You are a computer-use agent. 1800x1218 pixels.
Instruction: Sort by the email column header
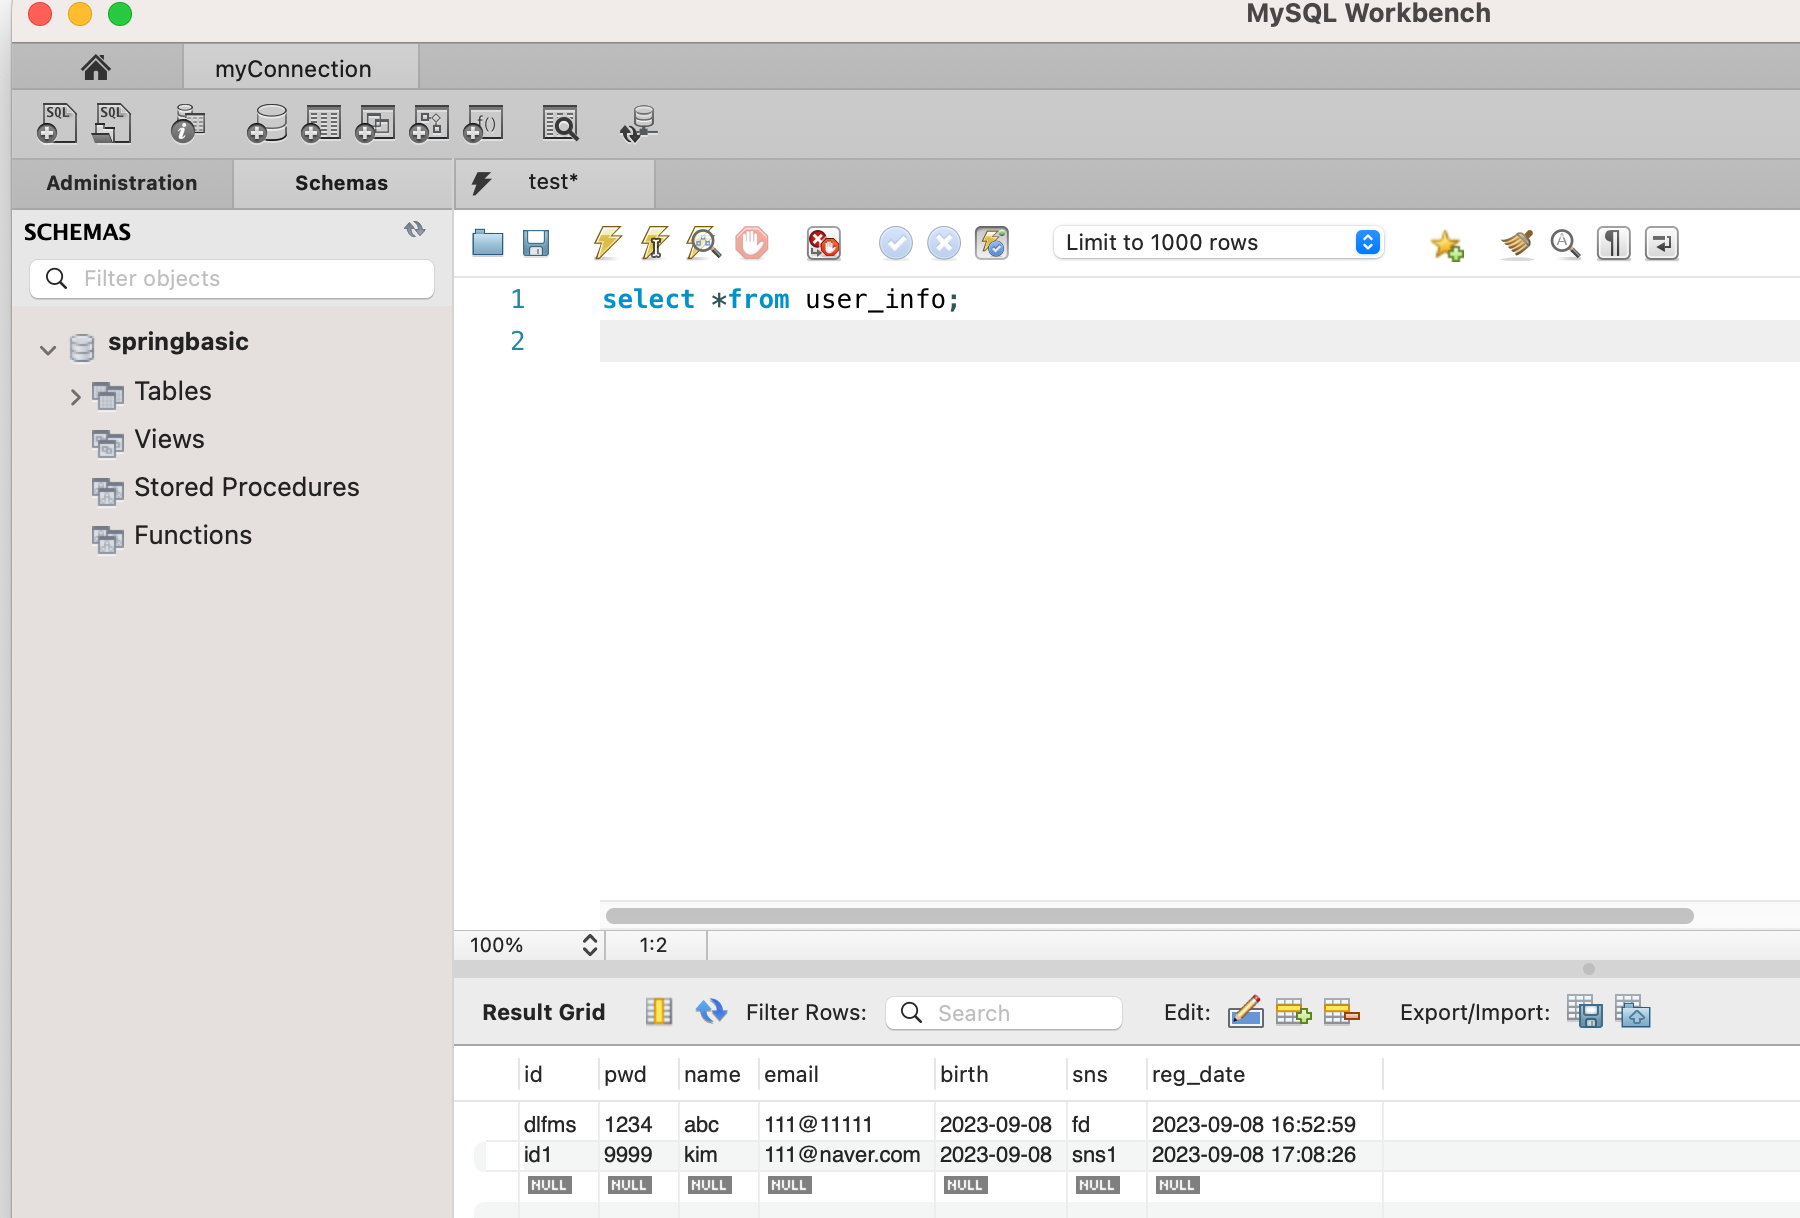coord(846,1074)
